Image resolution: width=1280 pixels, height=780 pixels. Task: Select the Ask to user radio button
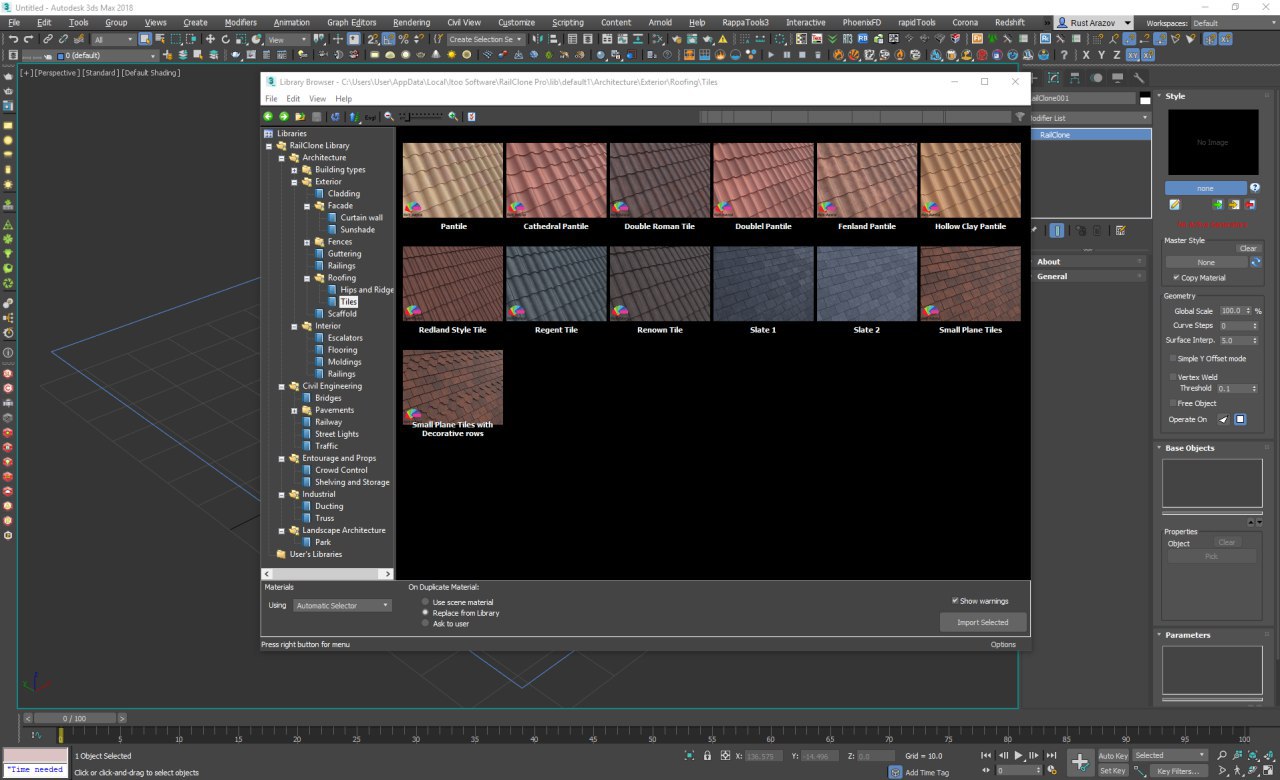(x=426, y=623)
